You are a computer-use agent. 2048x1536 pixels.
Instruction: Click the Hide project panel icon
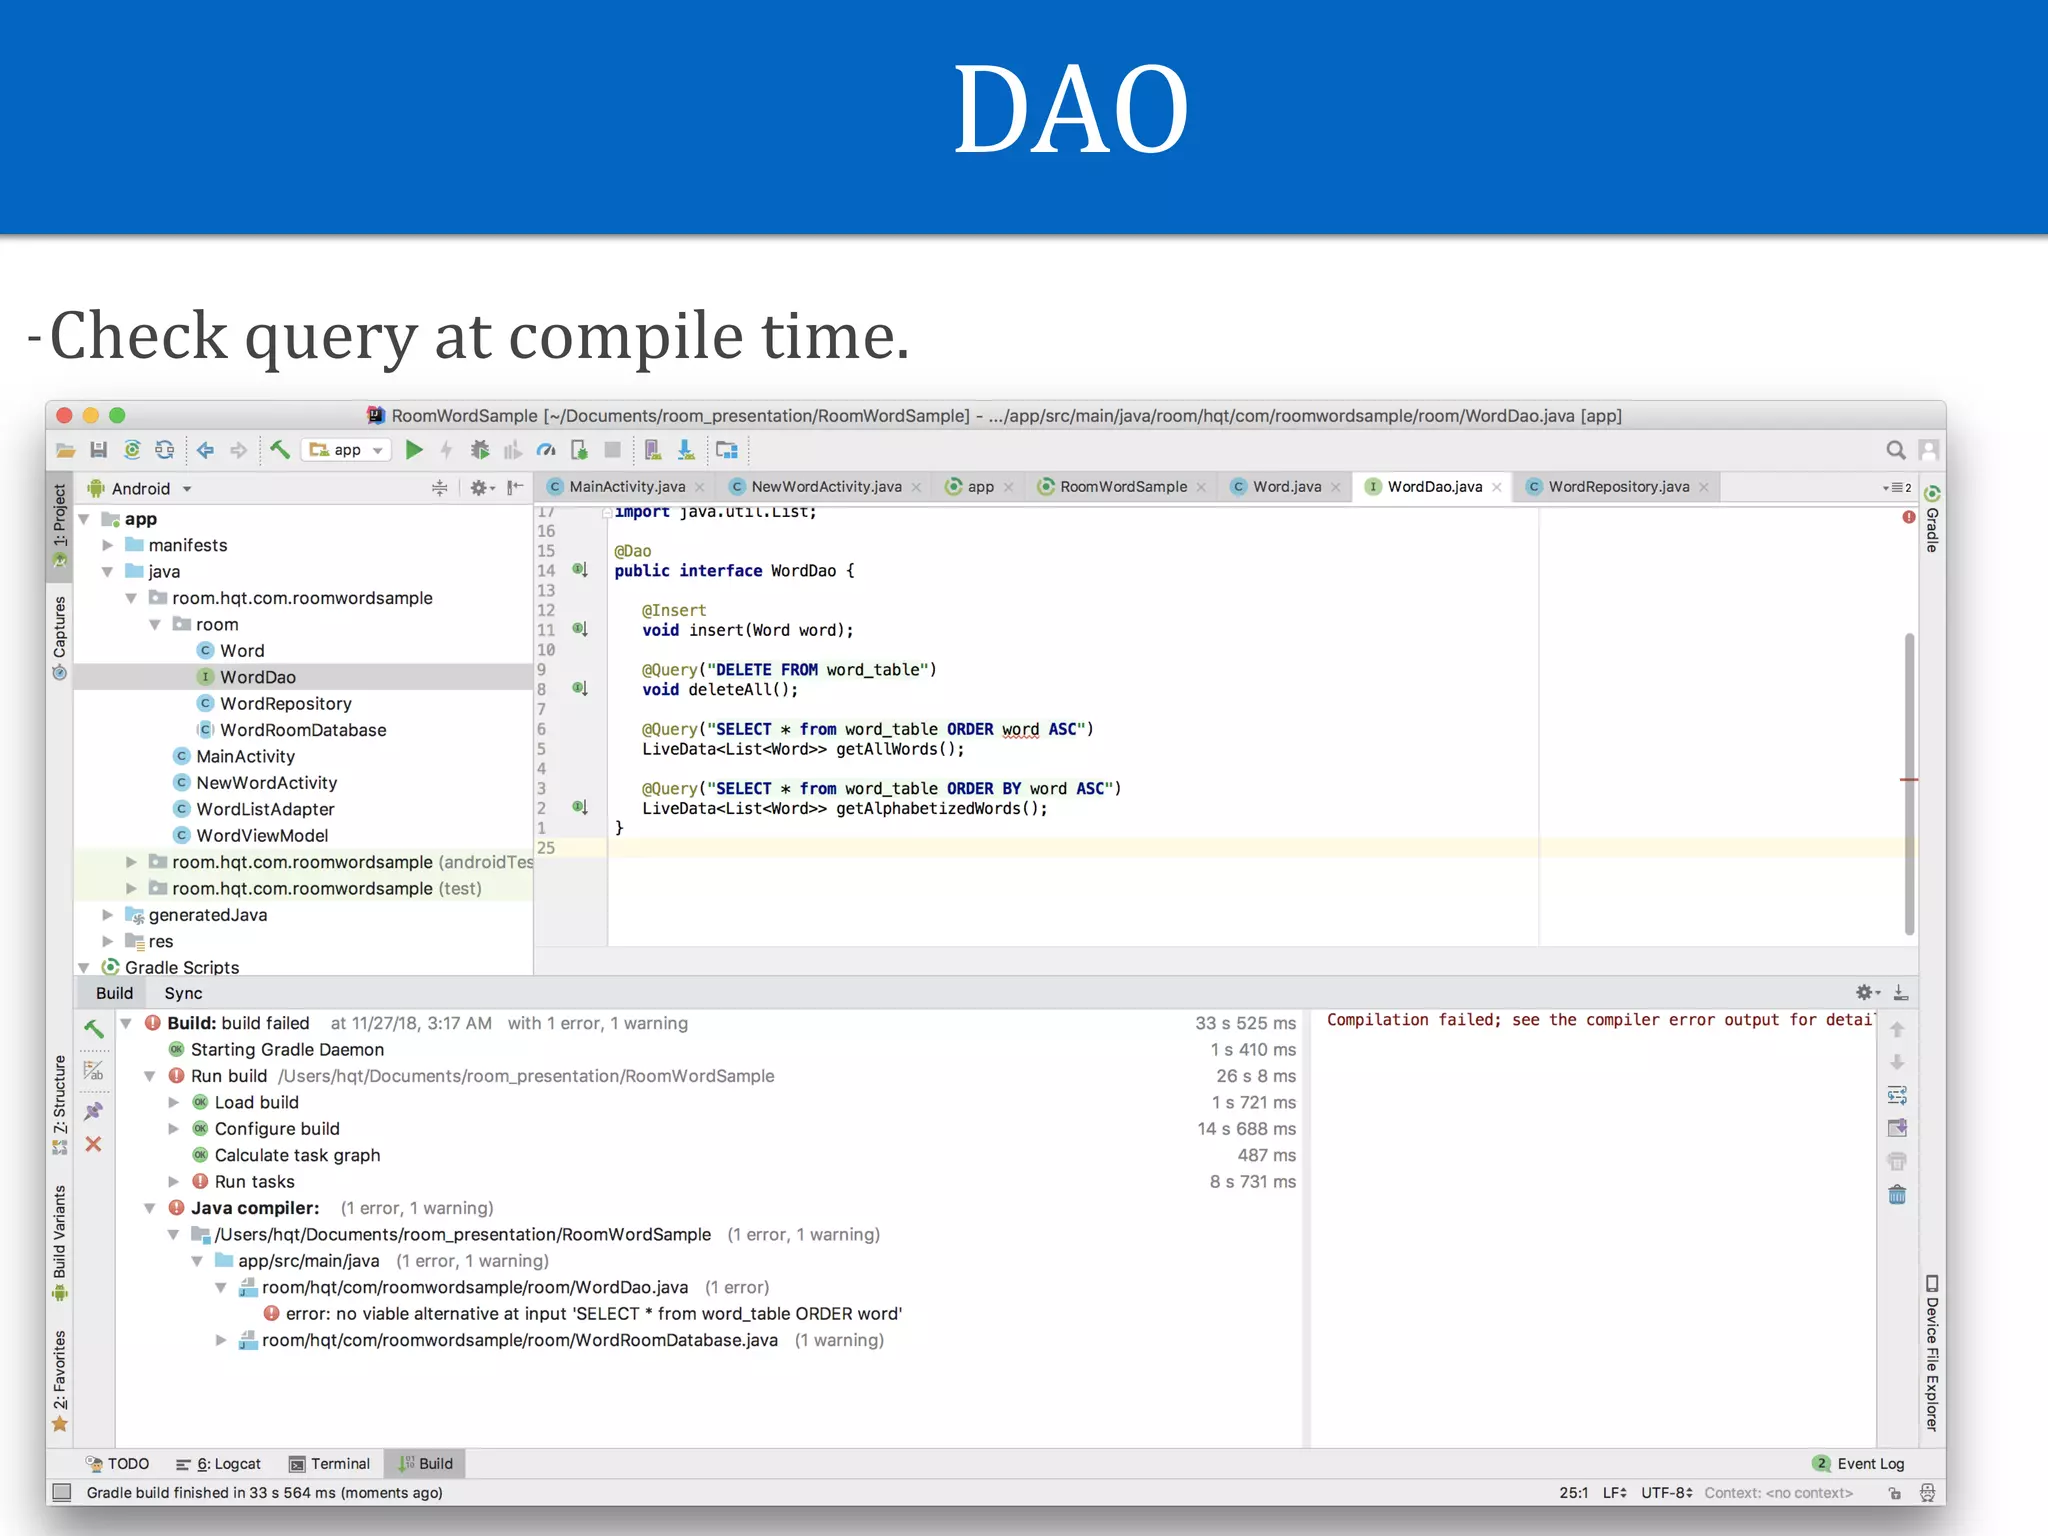click(515, 488)
